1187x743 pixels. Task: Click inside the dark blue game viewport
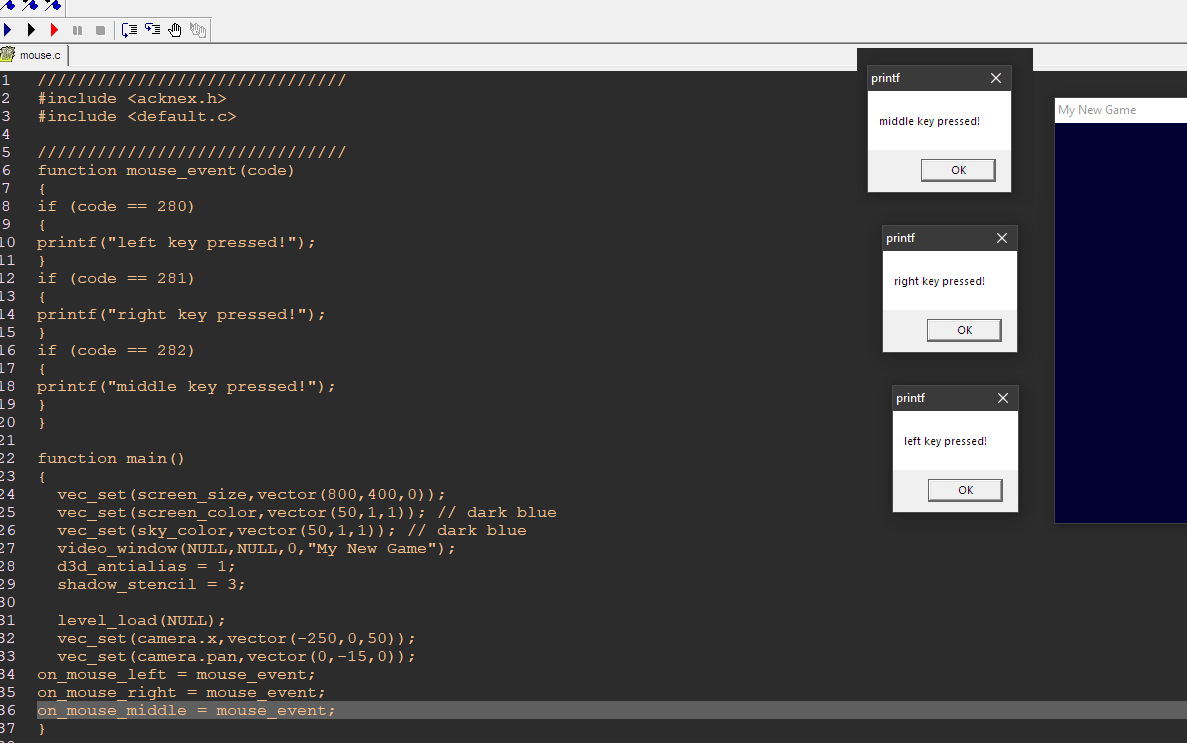(1120, 322)
